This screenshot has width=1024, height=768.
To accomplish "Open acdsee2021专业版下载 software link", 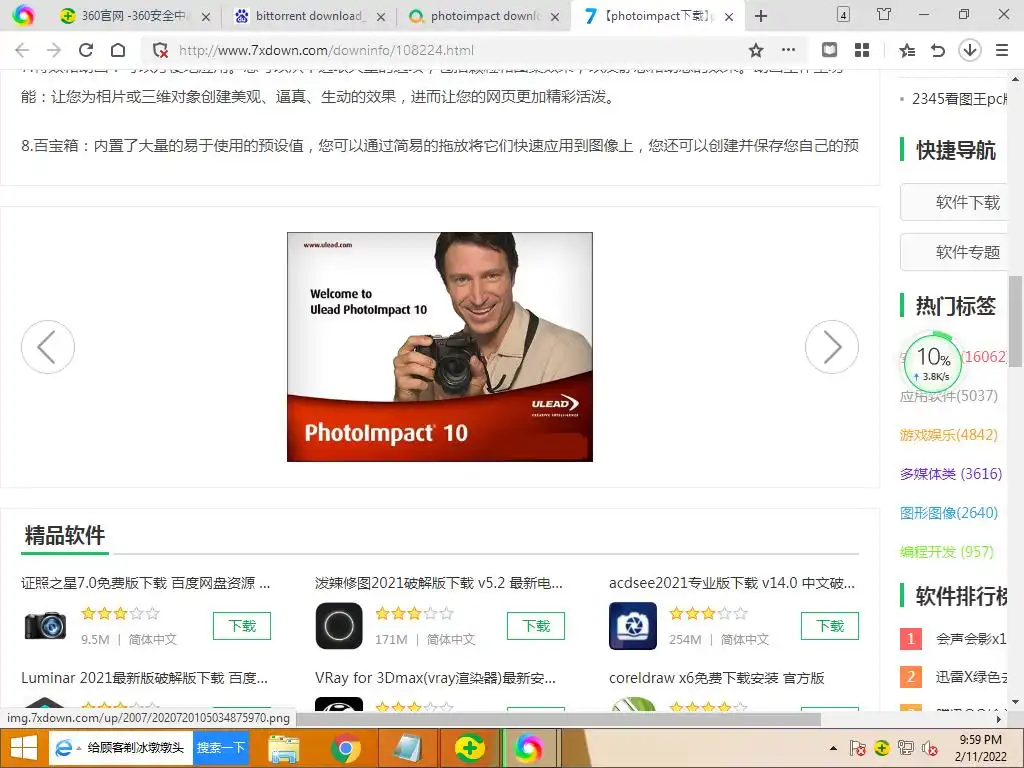I will (x=732, y=583).
